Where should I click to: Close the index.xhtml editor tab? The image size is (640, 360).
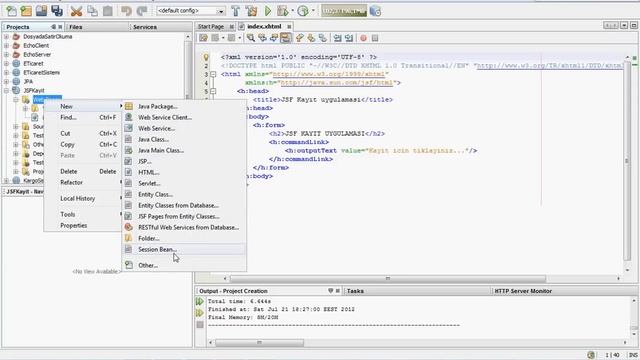tap(289, 27)
